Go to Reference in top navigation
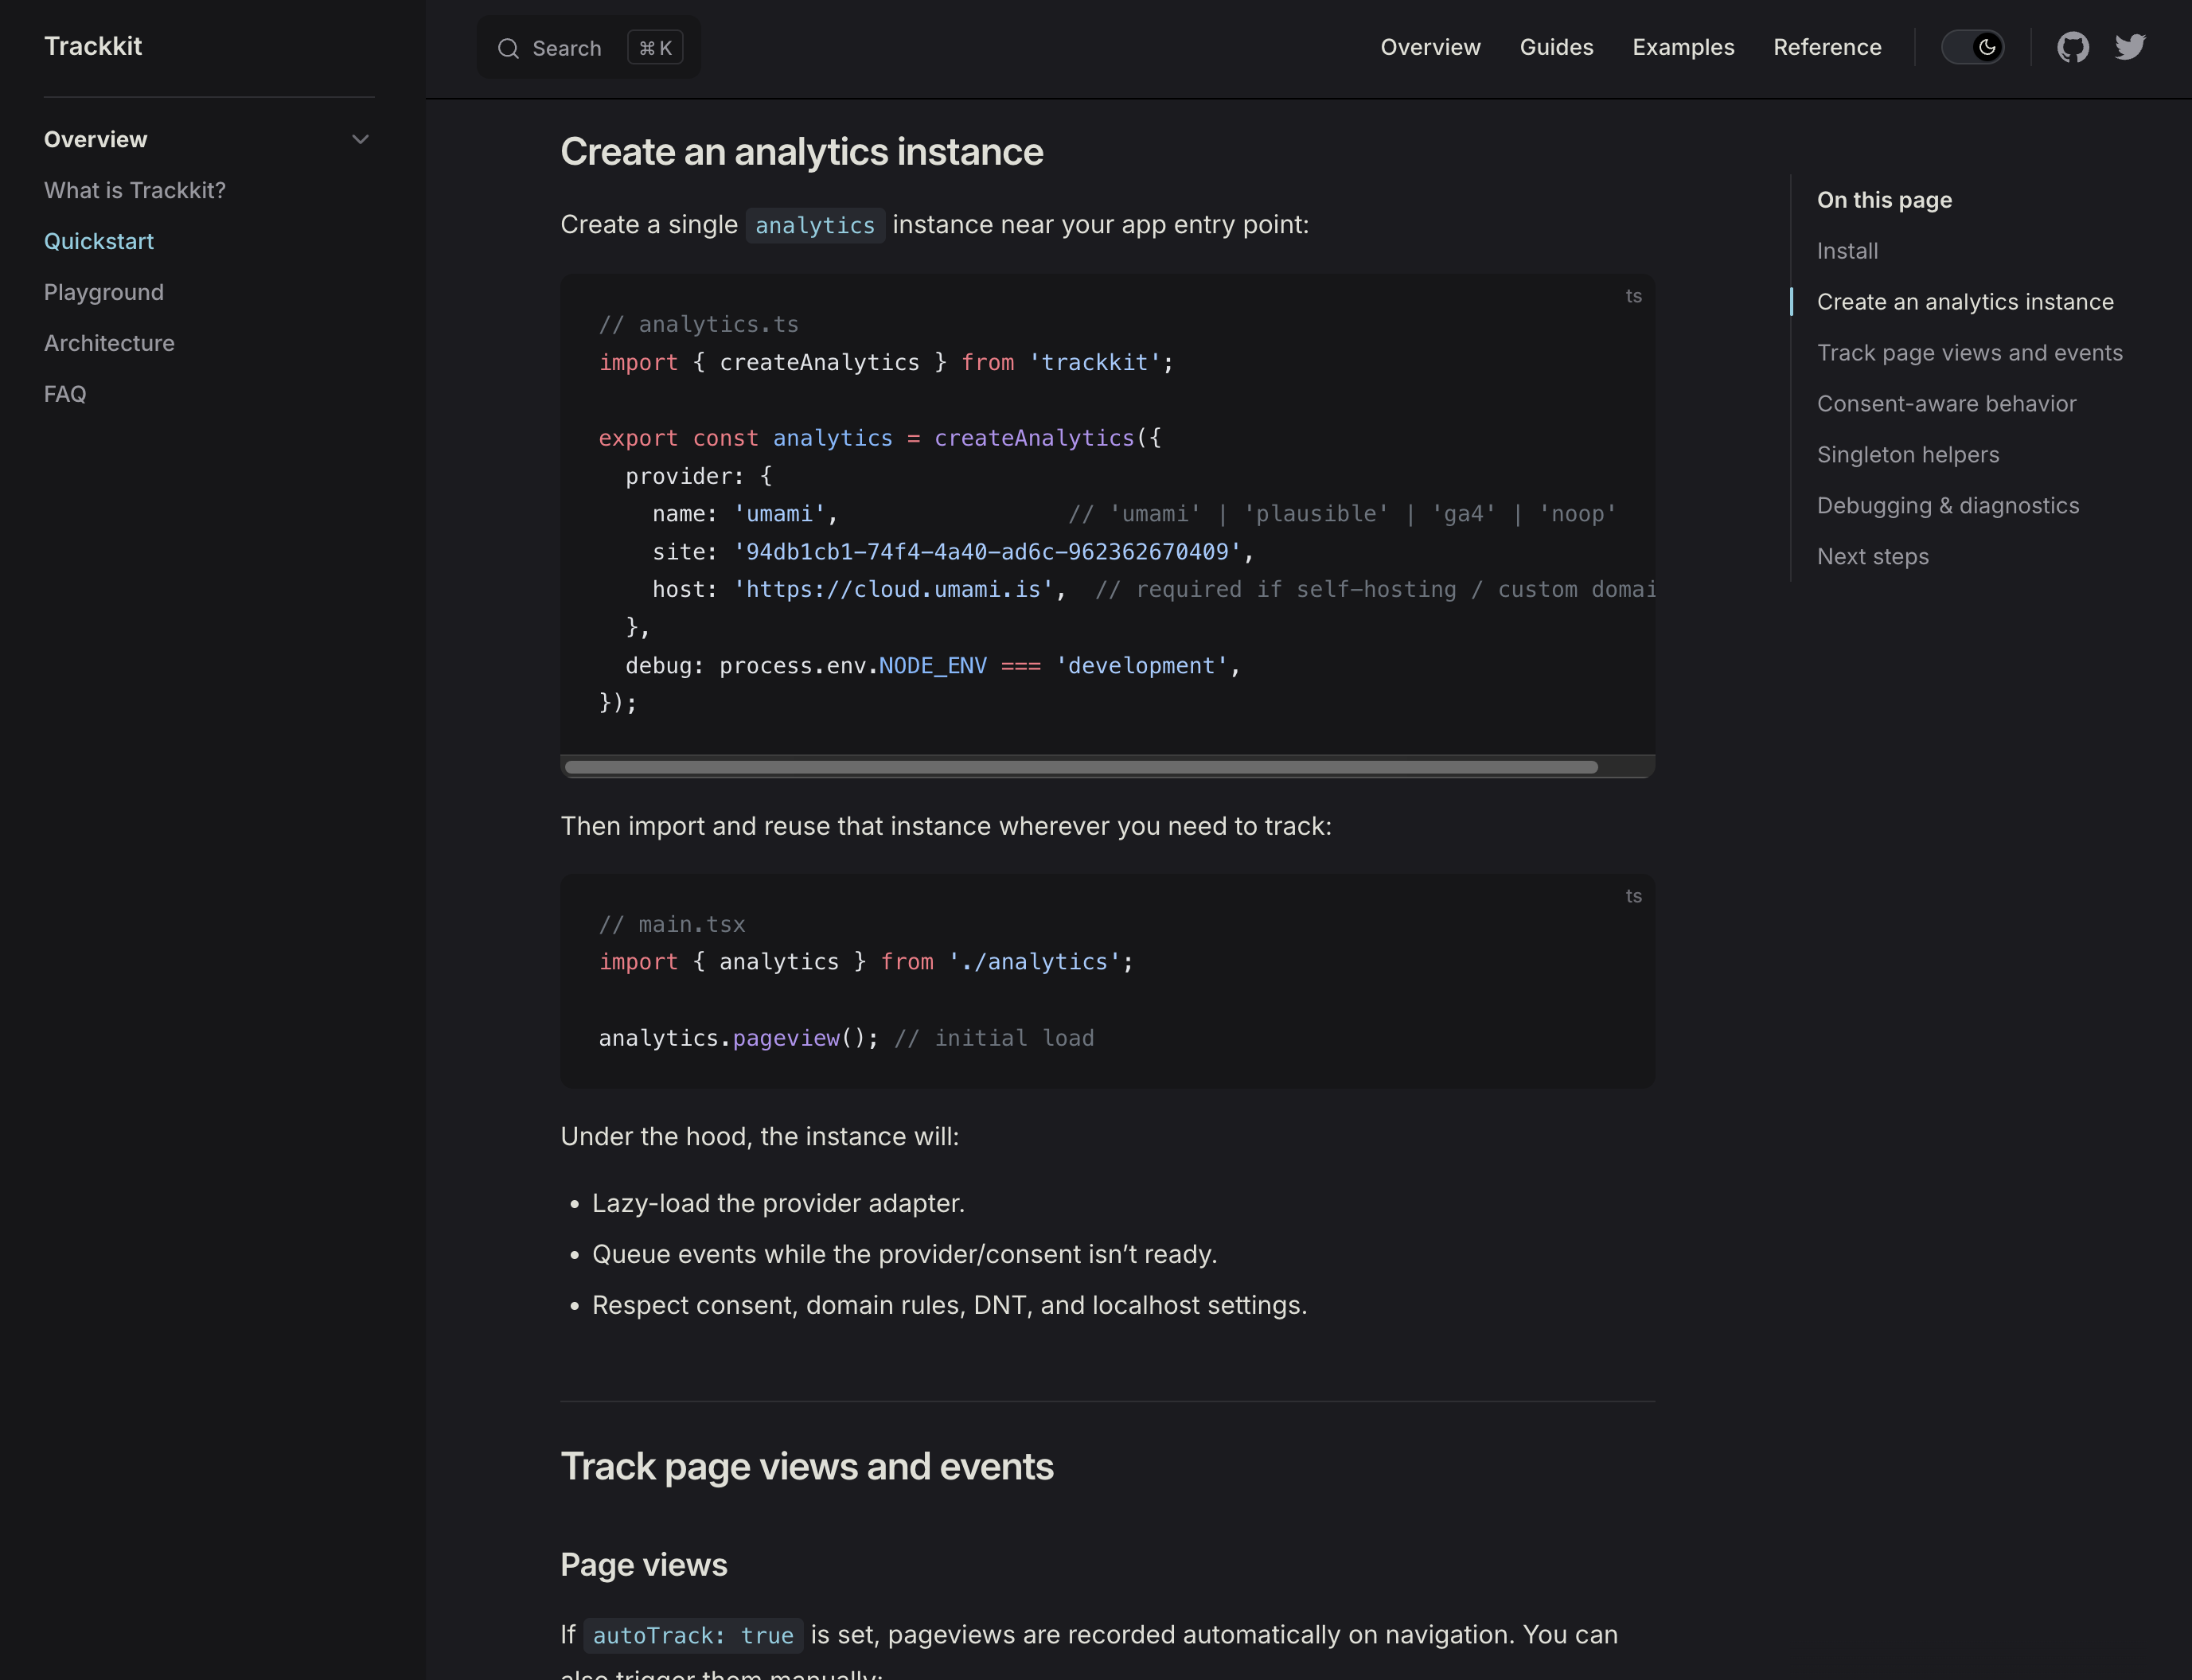The height and width of the screenshot is (1680, 2192). point(1827,47)
